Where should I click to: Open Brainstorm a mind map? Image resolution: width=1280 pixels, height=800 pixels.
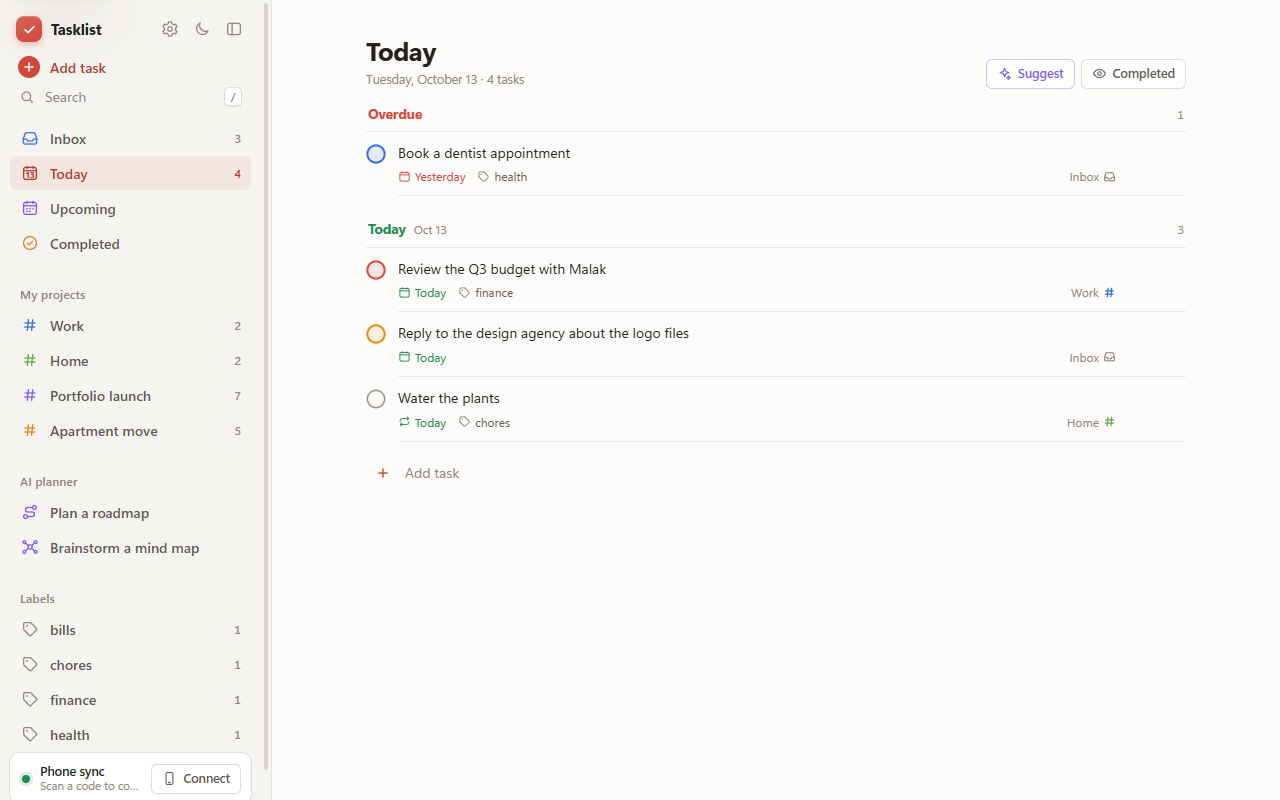click(130, 548)
